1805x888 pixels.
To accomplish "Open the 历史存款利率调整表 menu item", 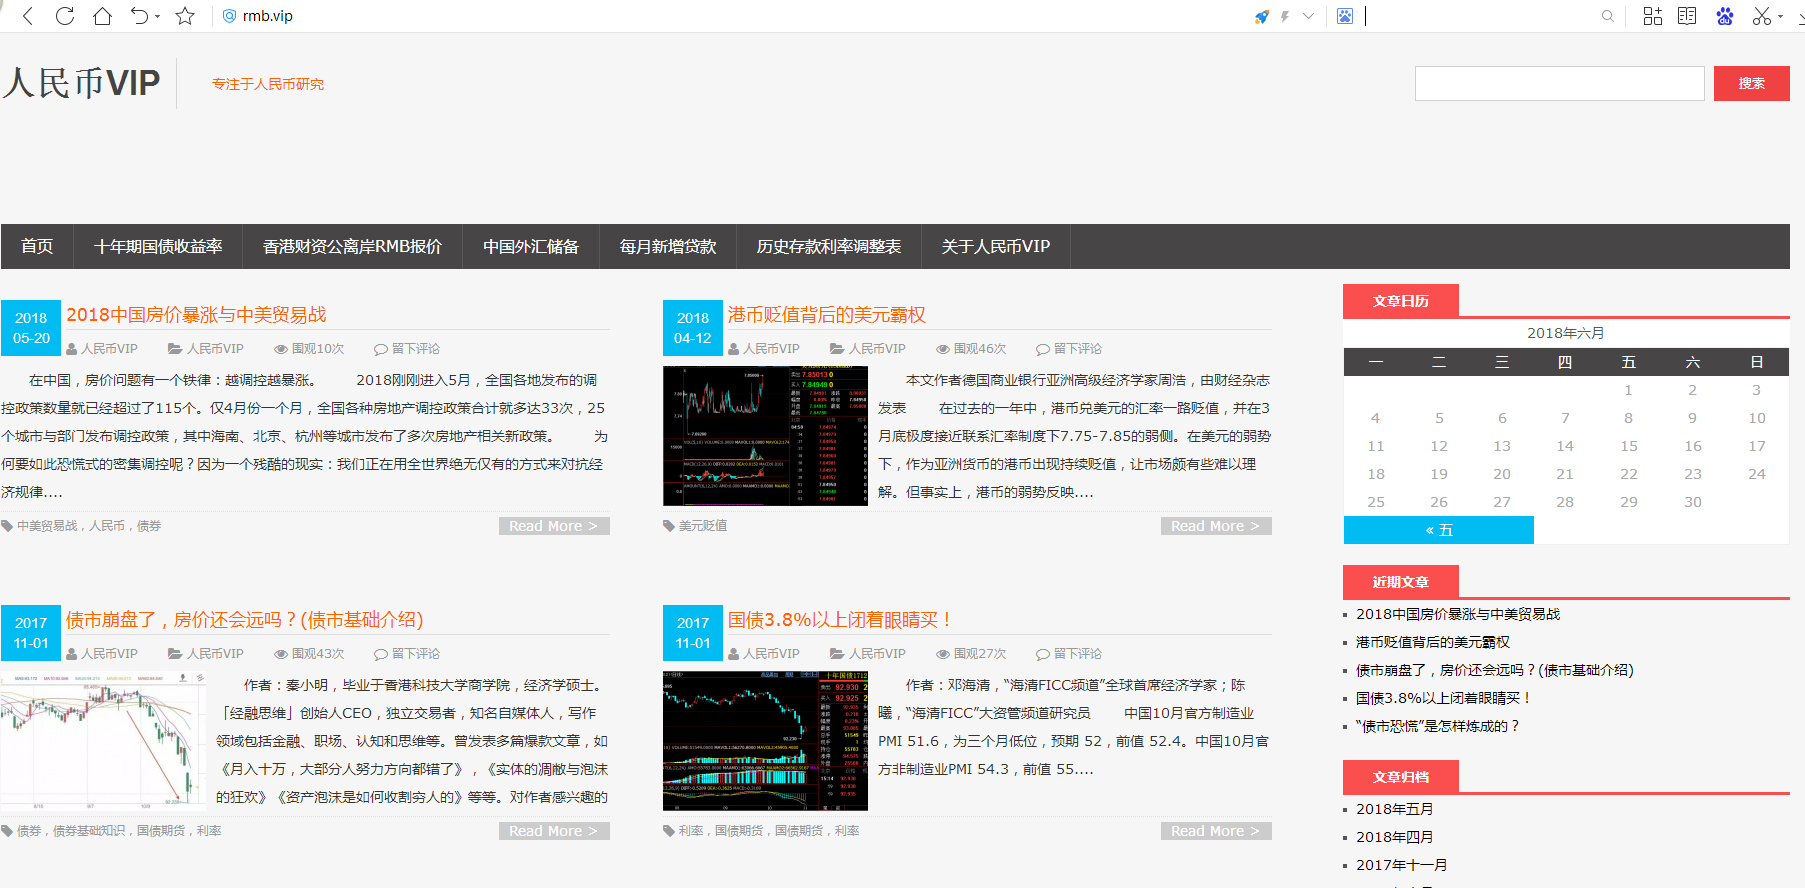I will pos(829,246).
